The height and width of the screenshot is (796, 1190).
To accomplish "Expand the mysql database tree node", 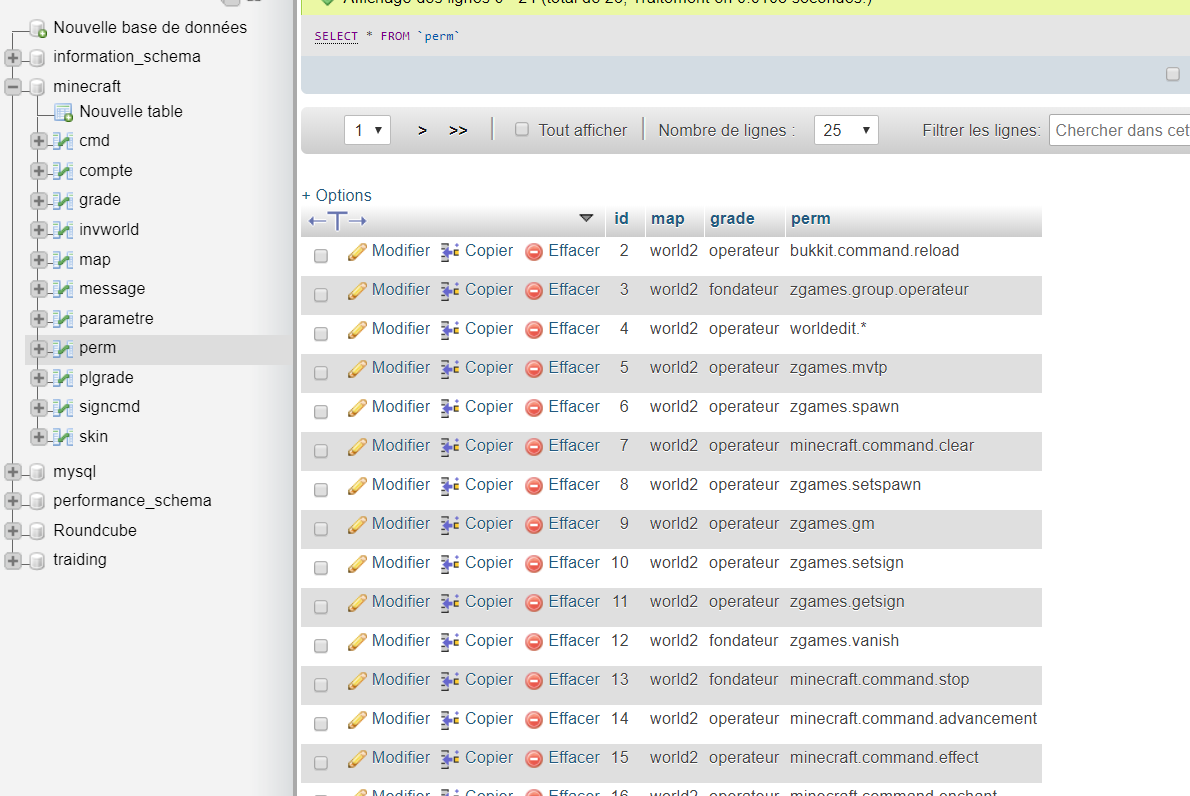I will coord(13,472).
